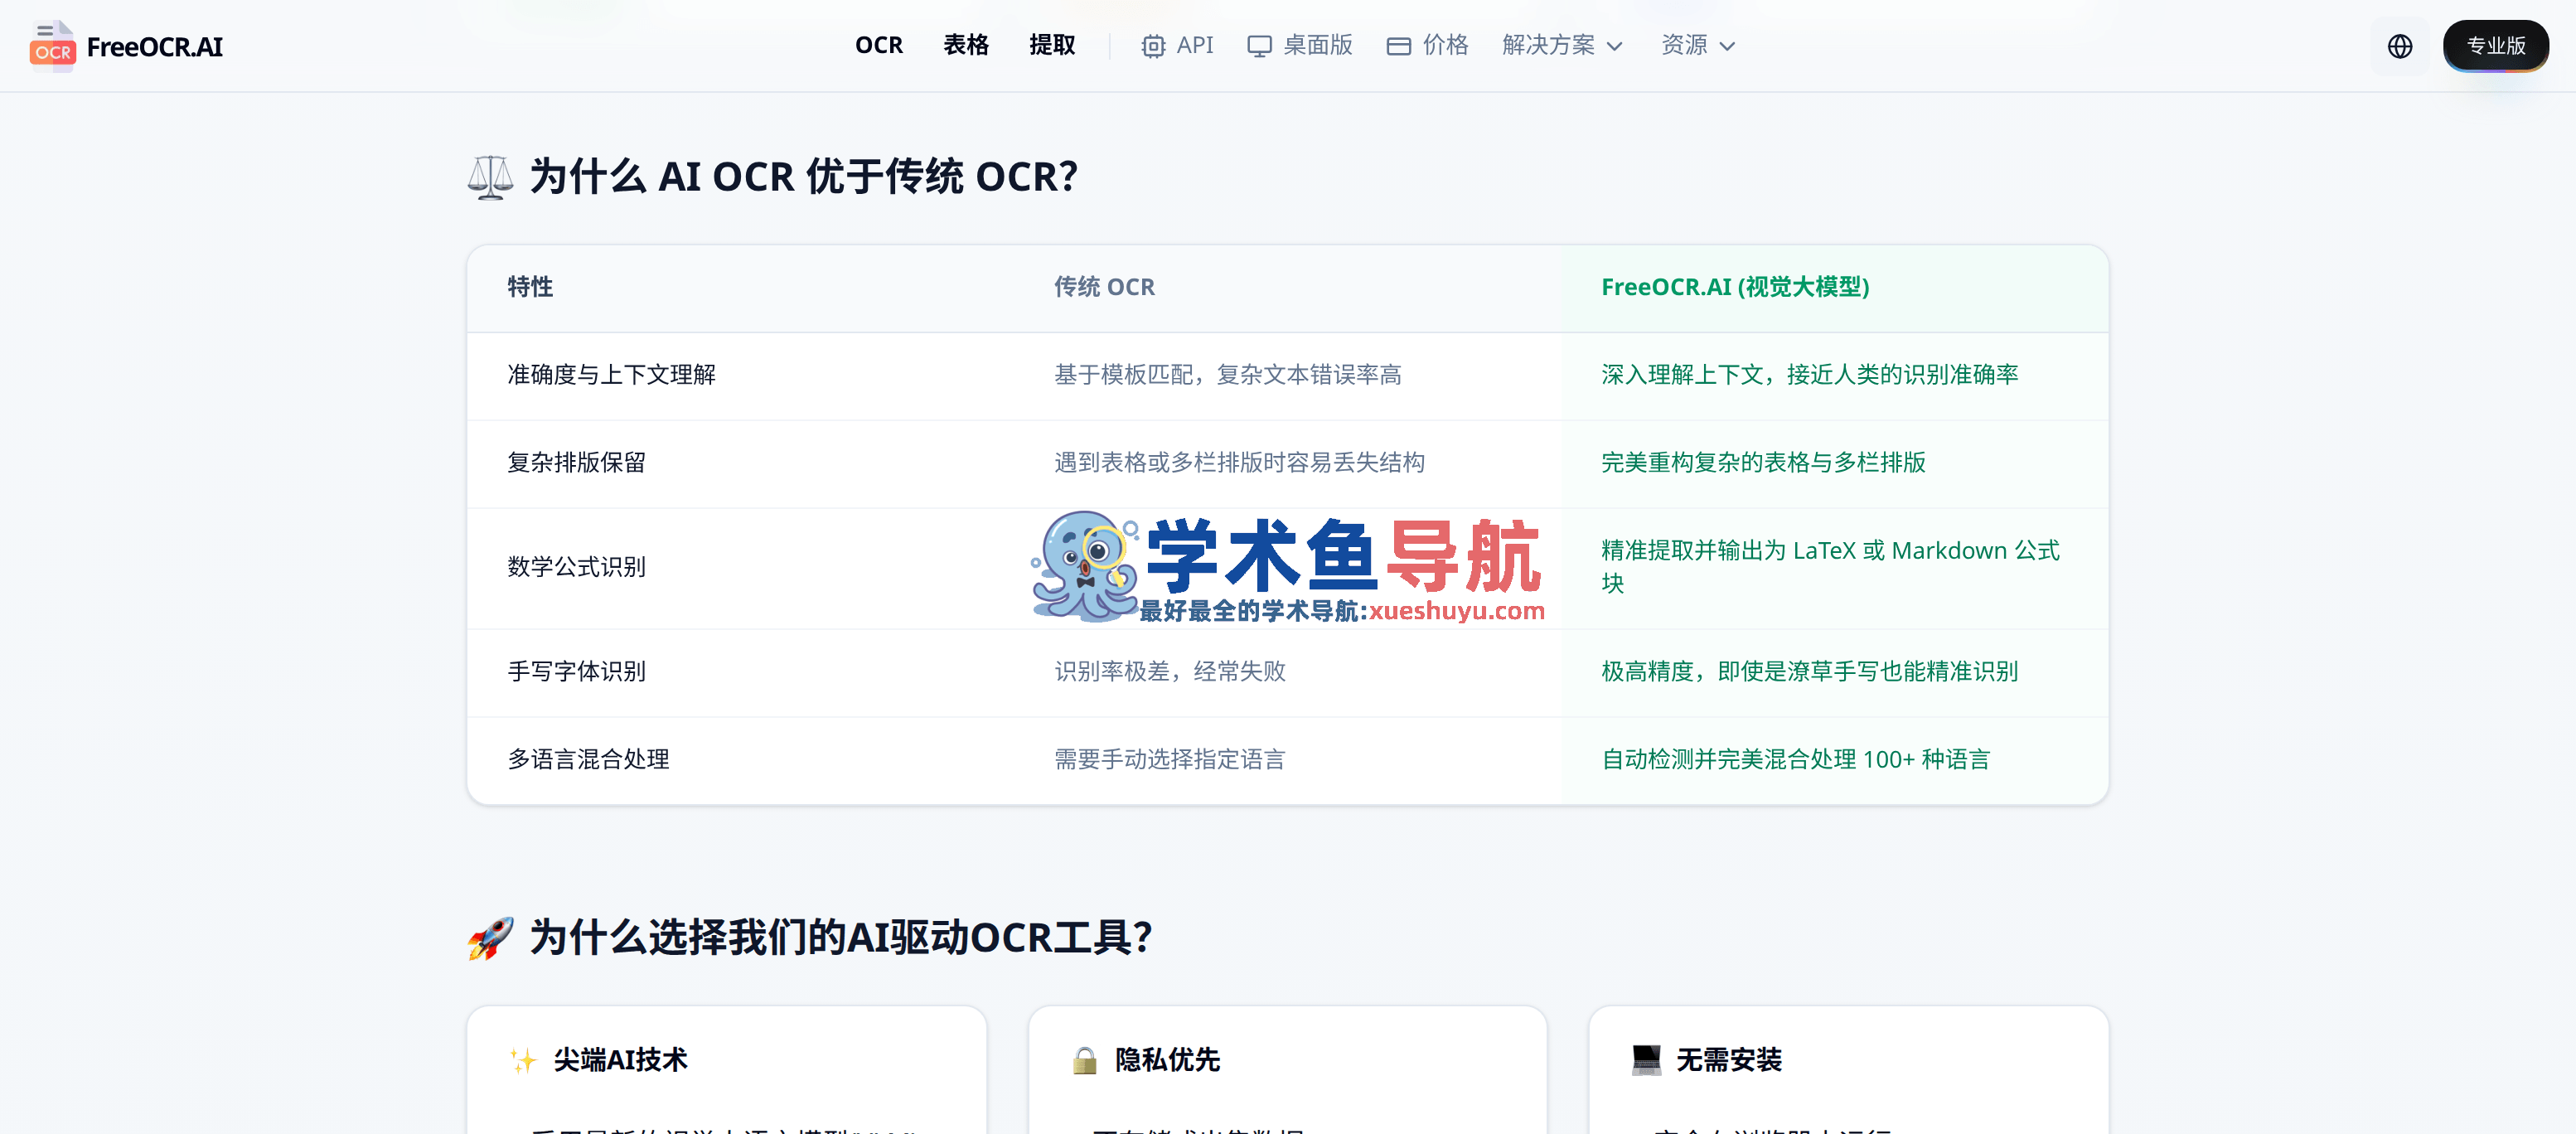This screenshot has width=2576, height=1134.
Task: Click the laptop icon on 无需安装 card
Action: (x=1646, y=1060)
